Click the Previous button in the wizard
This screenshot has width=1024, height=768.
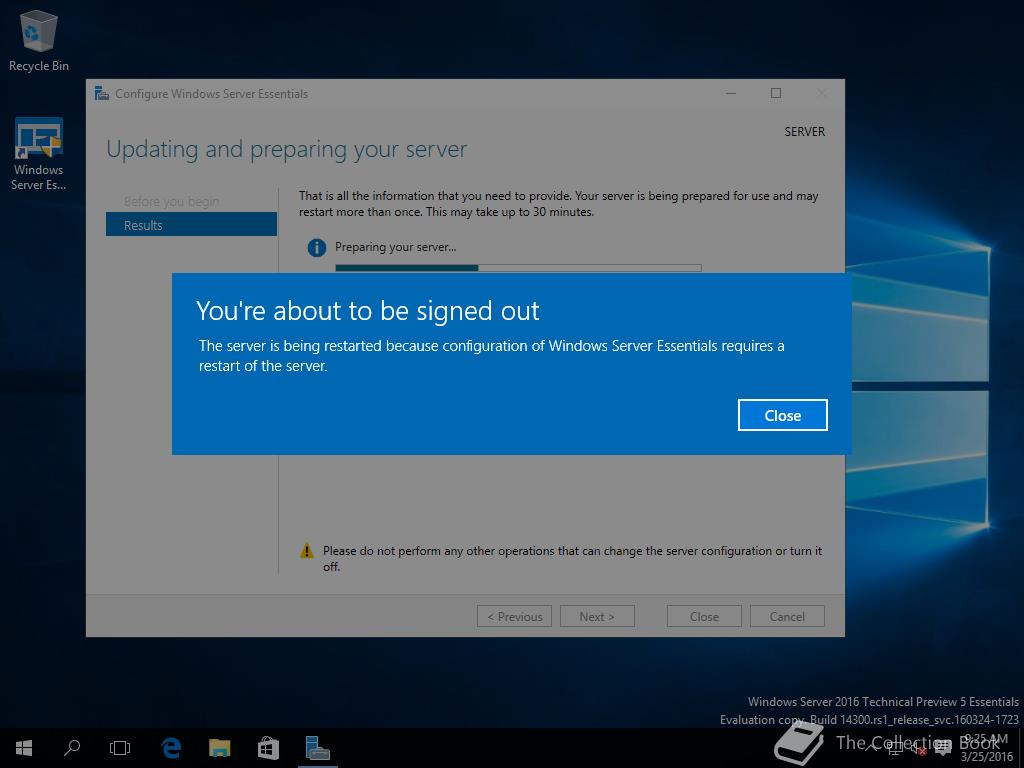(x=514, y=616)
